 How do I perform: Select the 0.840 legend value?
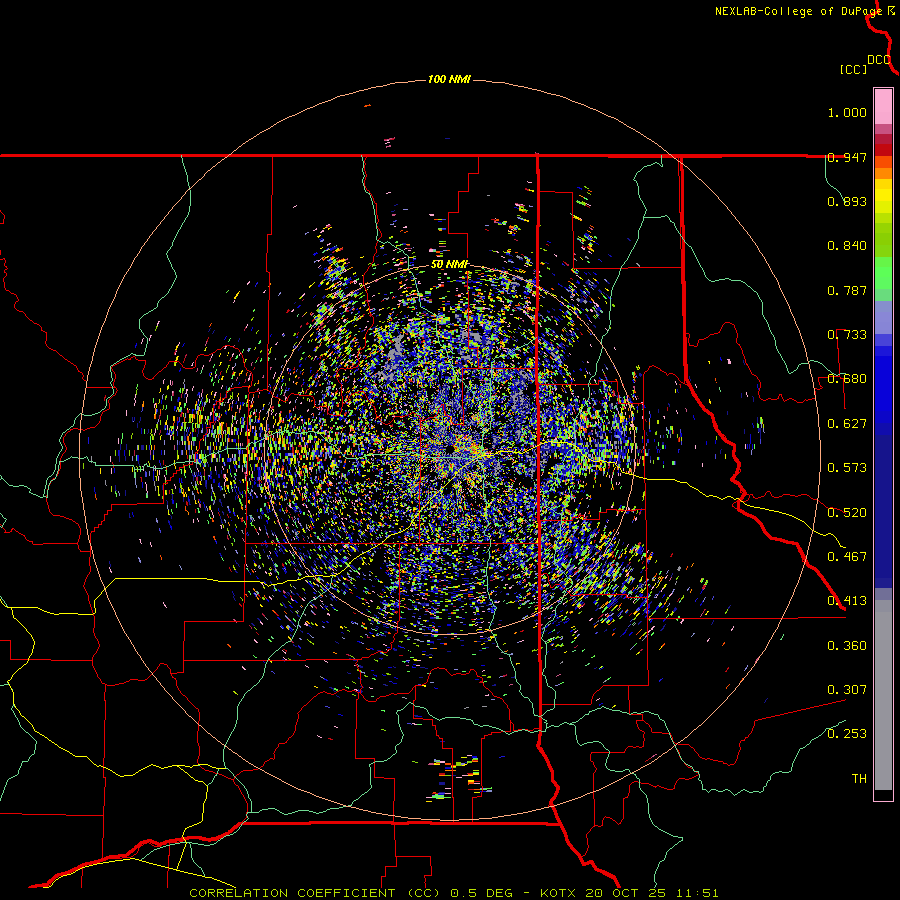847,246
